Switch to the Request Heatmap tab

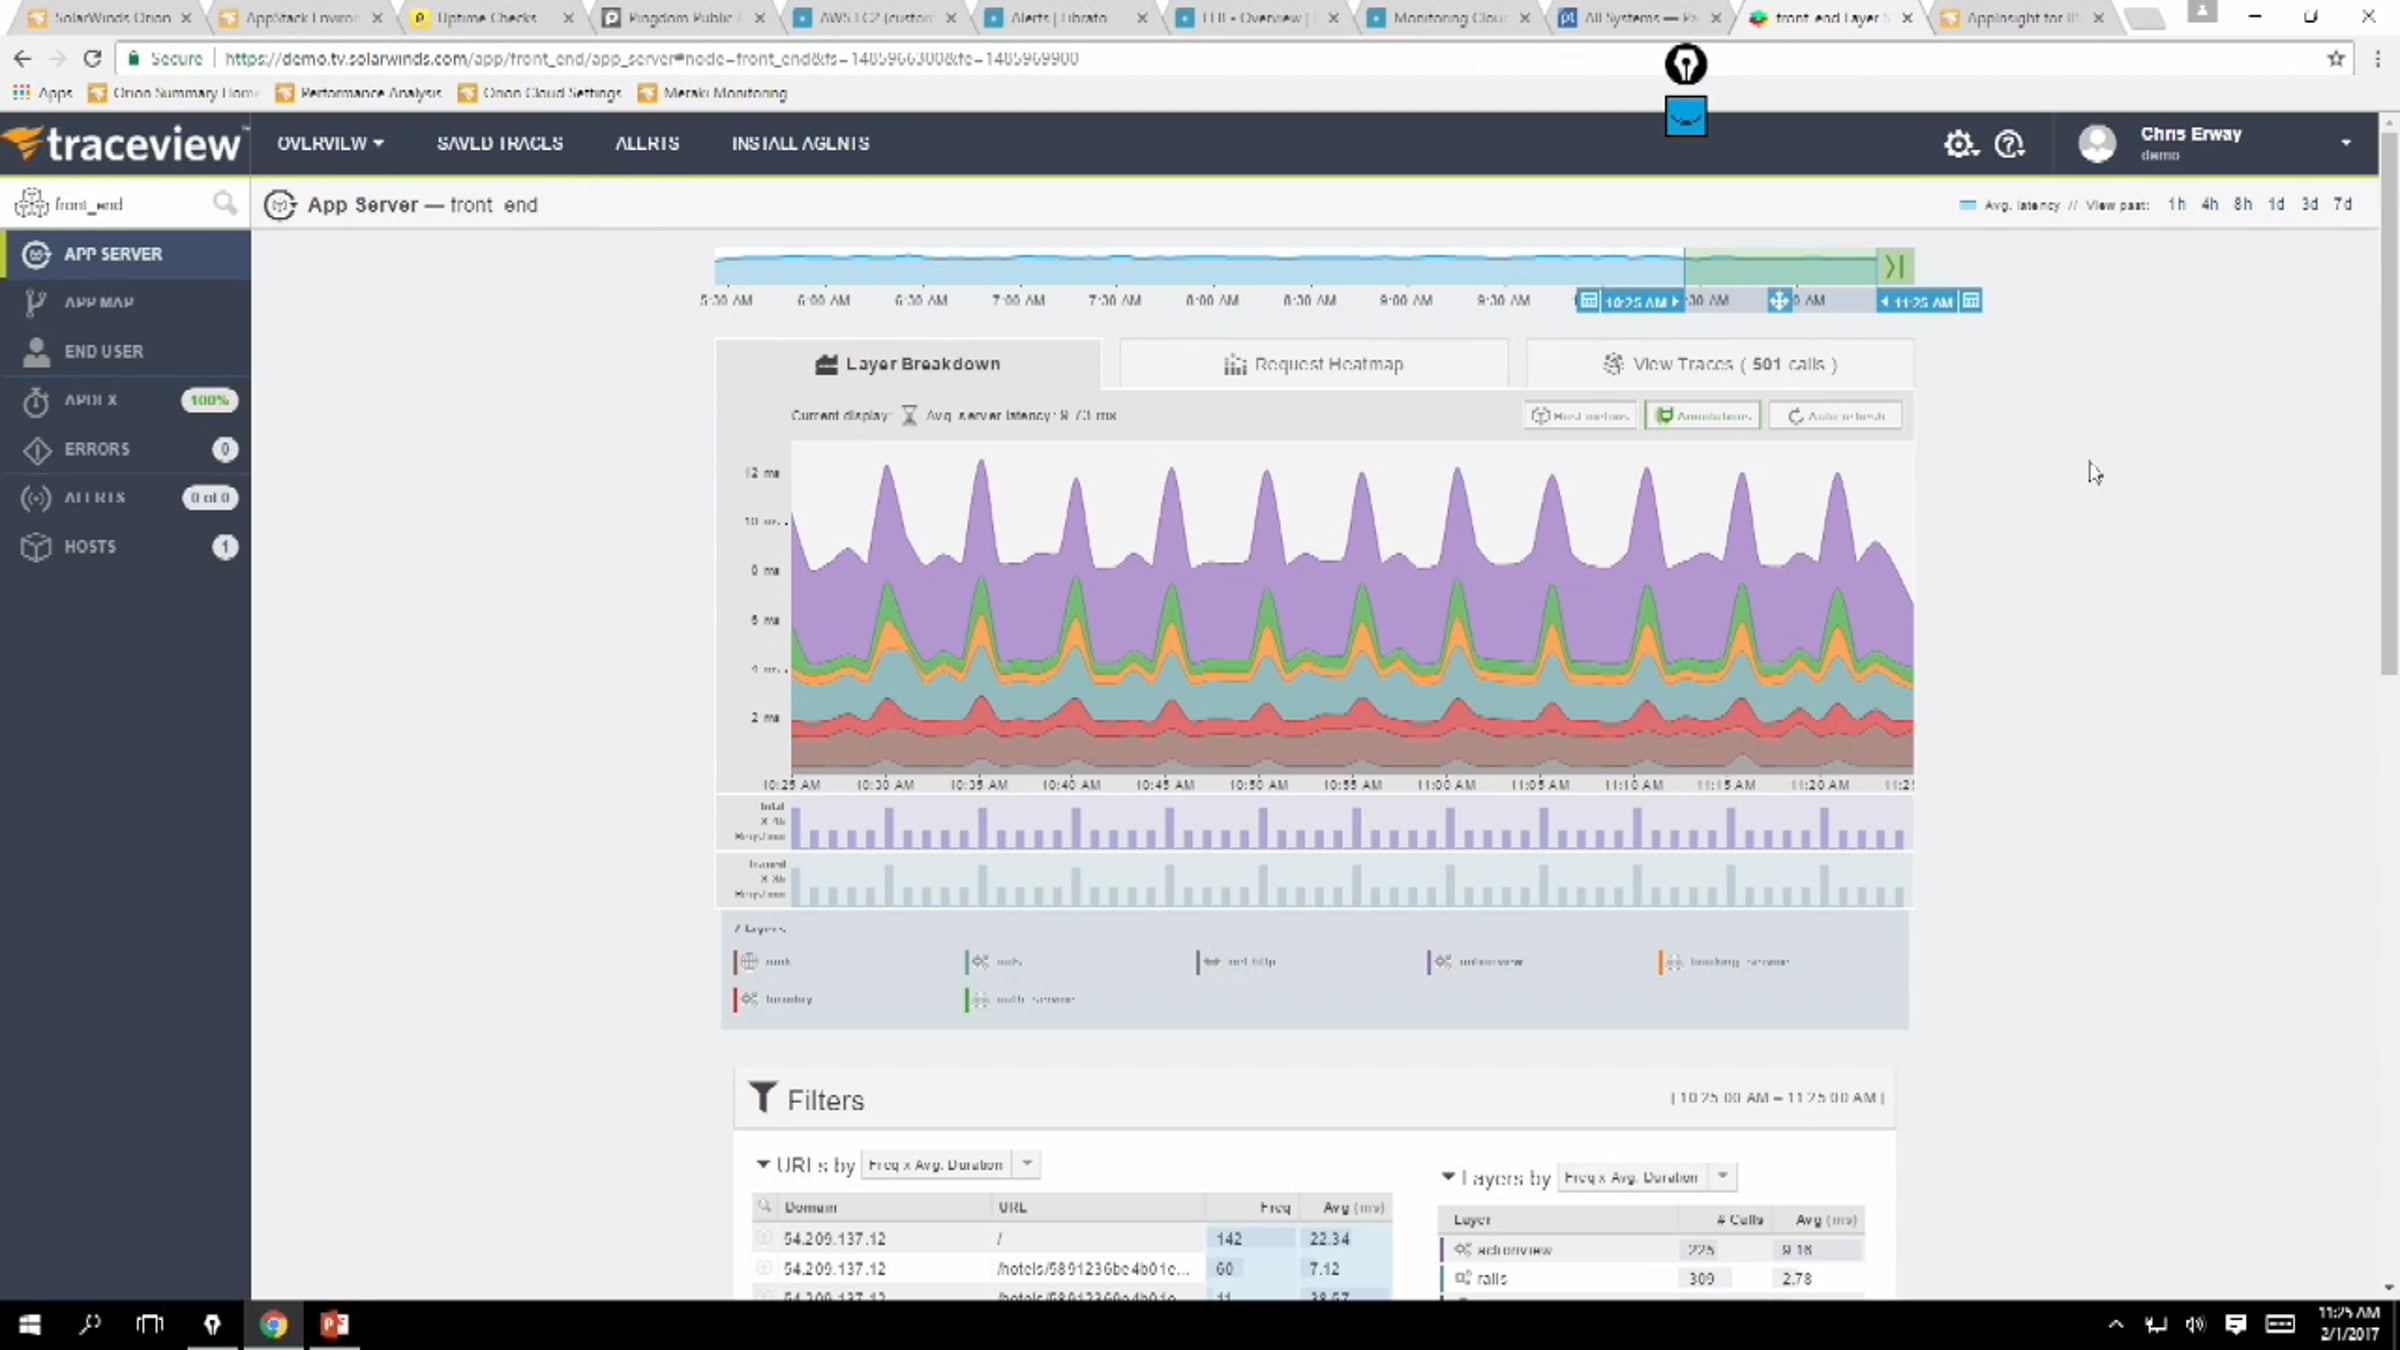pos(1313,364)
